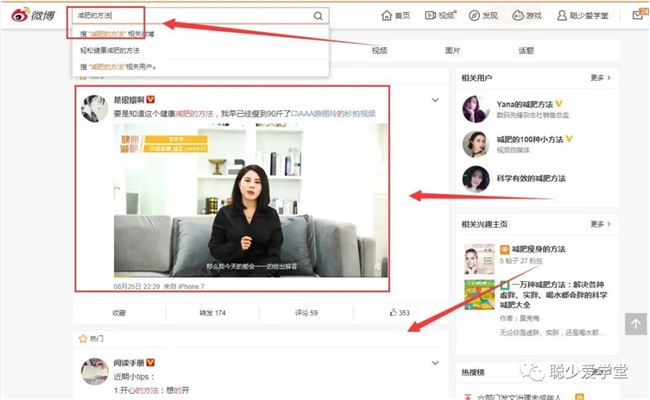Image resolution: width=650 pixels, height=400 pixels.
Task: Click the Weibo logo
Action: (32, 15)
